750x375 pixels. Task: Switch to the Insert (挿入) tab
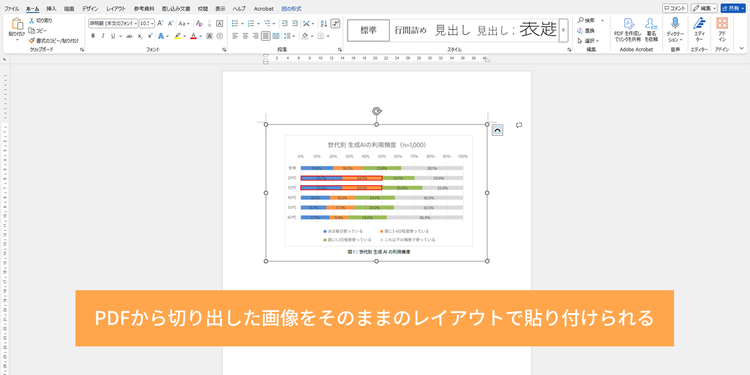51,9
